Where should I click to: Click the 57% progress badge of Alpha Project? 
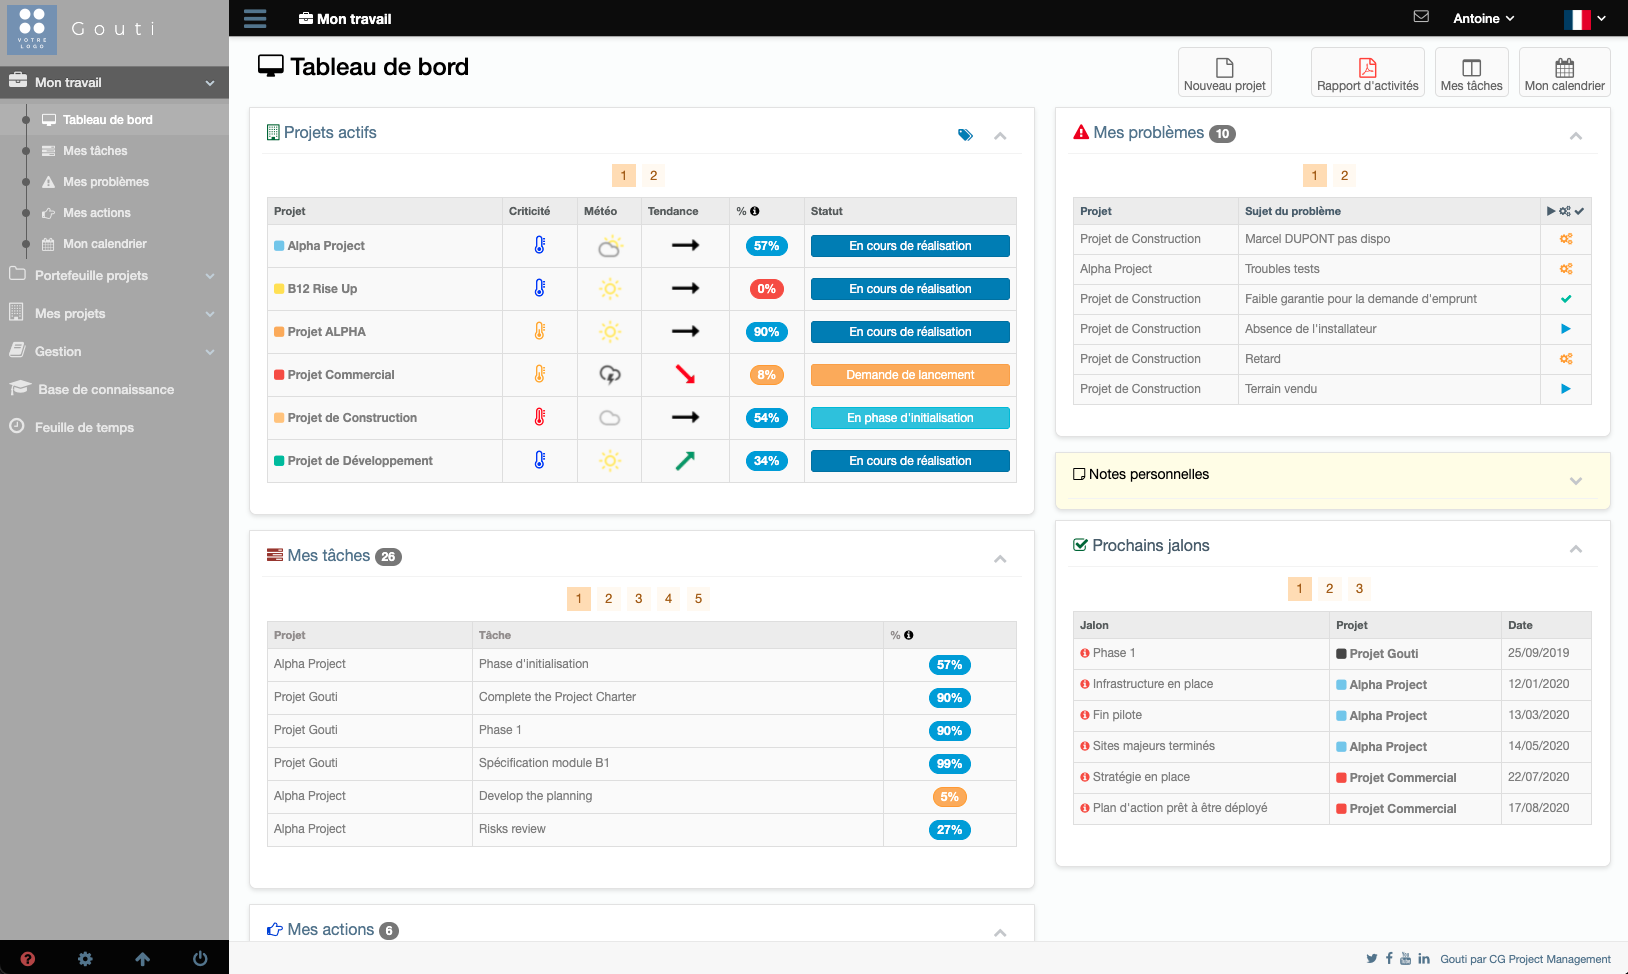click(x=767, y=245)
